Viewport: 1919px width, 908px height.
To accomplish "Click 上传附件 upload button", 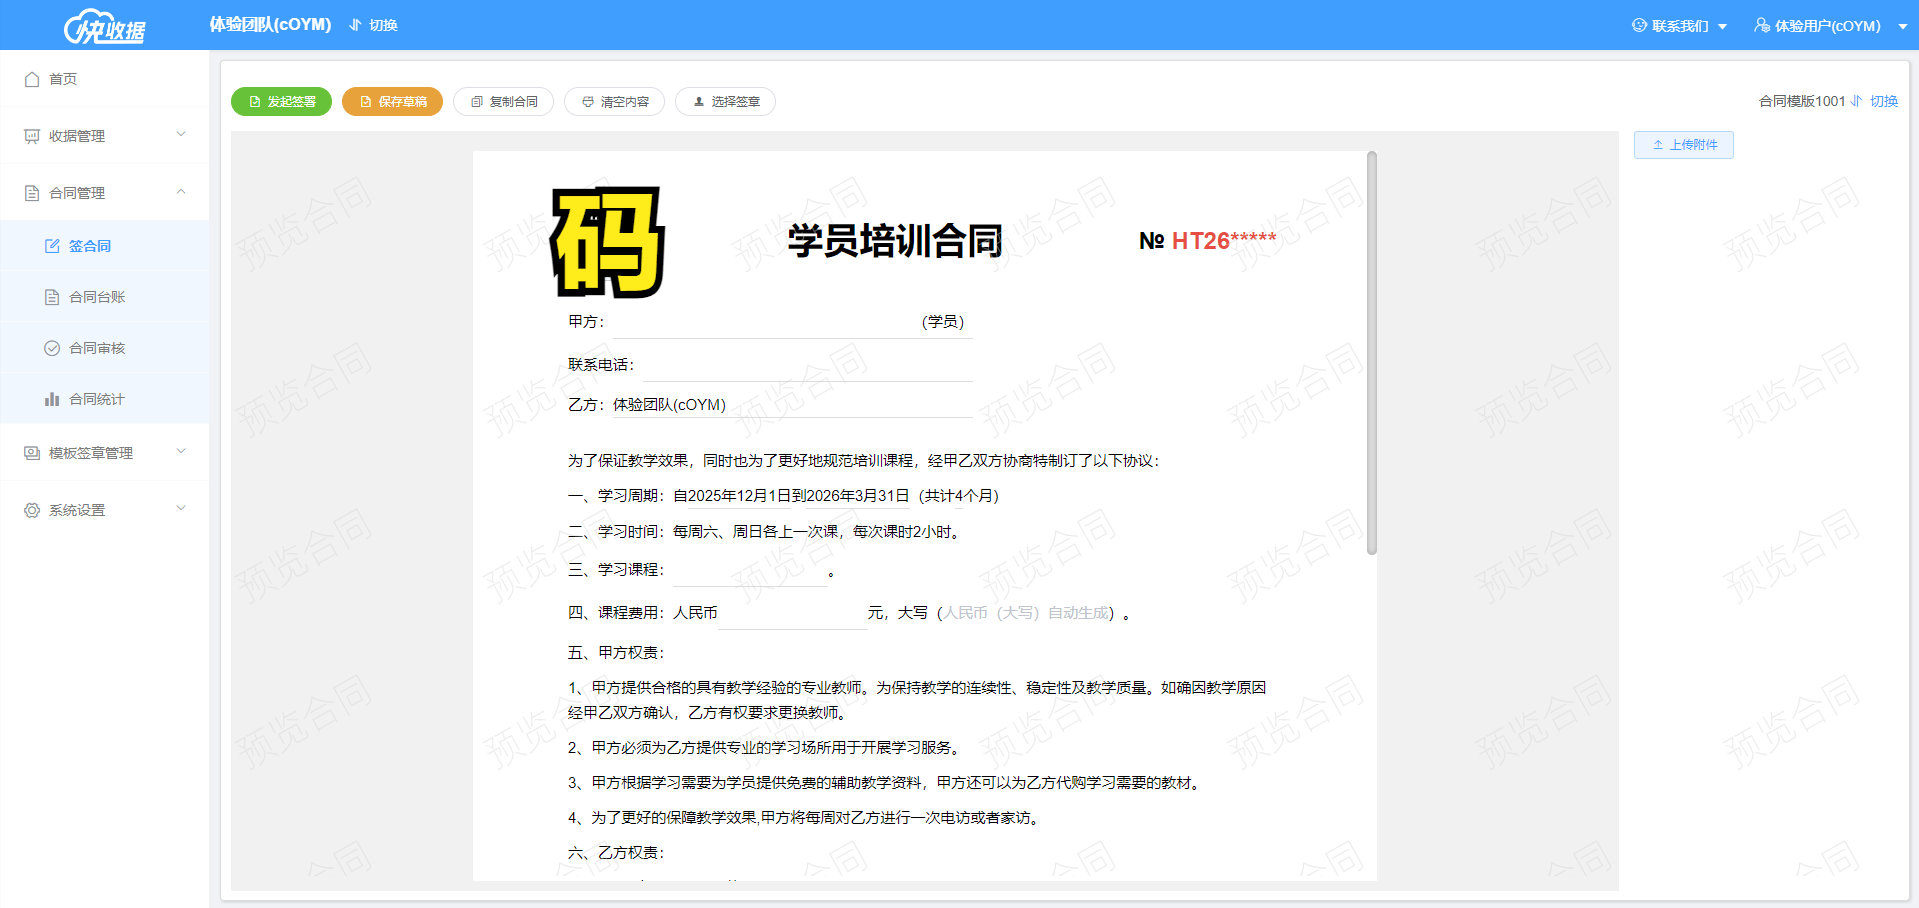I will (1683, 145).
